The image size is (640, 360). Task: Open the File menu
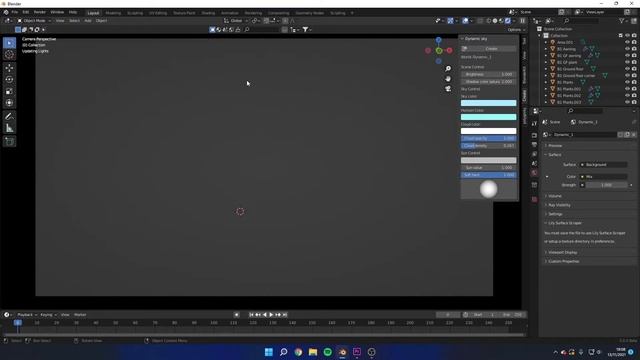tap(15, 12)
